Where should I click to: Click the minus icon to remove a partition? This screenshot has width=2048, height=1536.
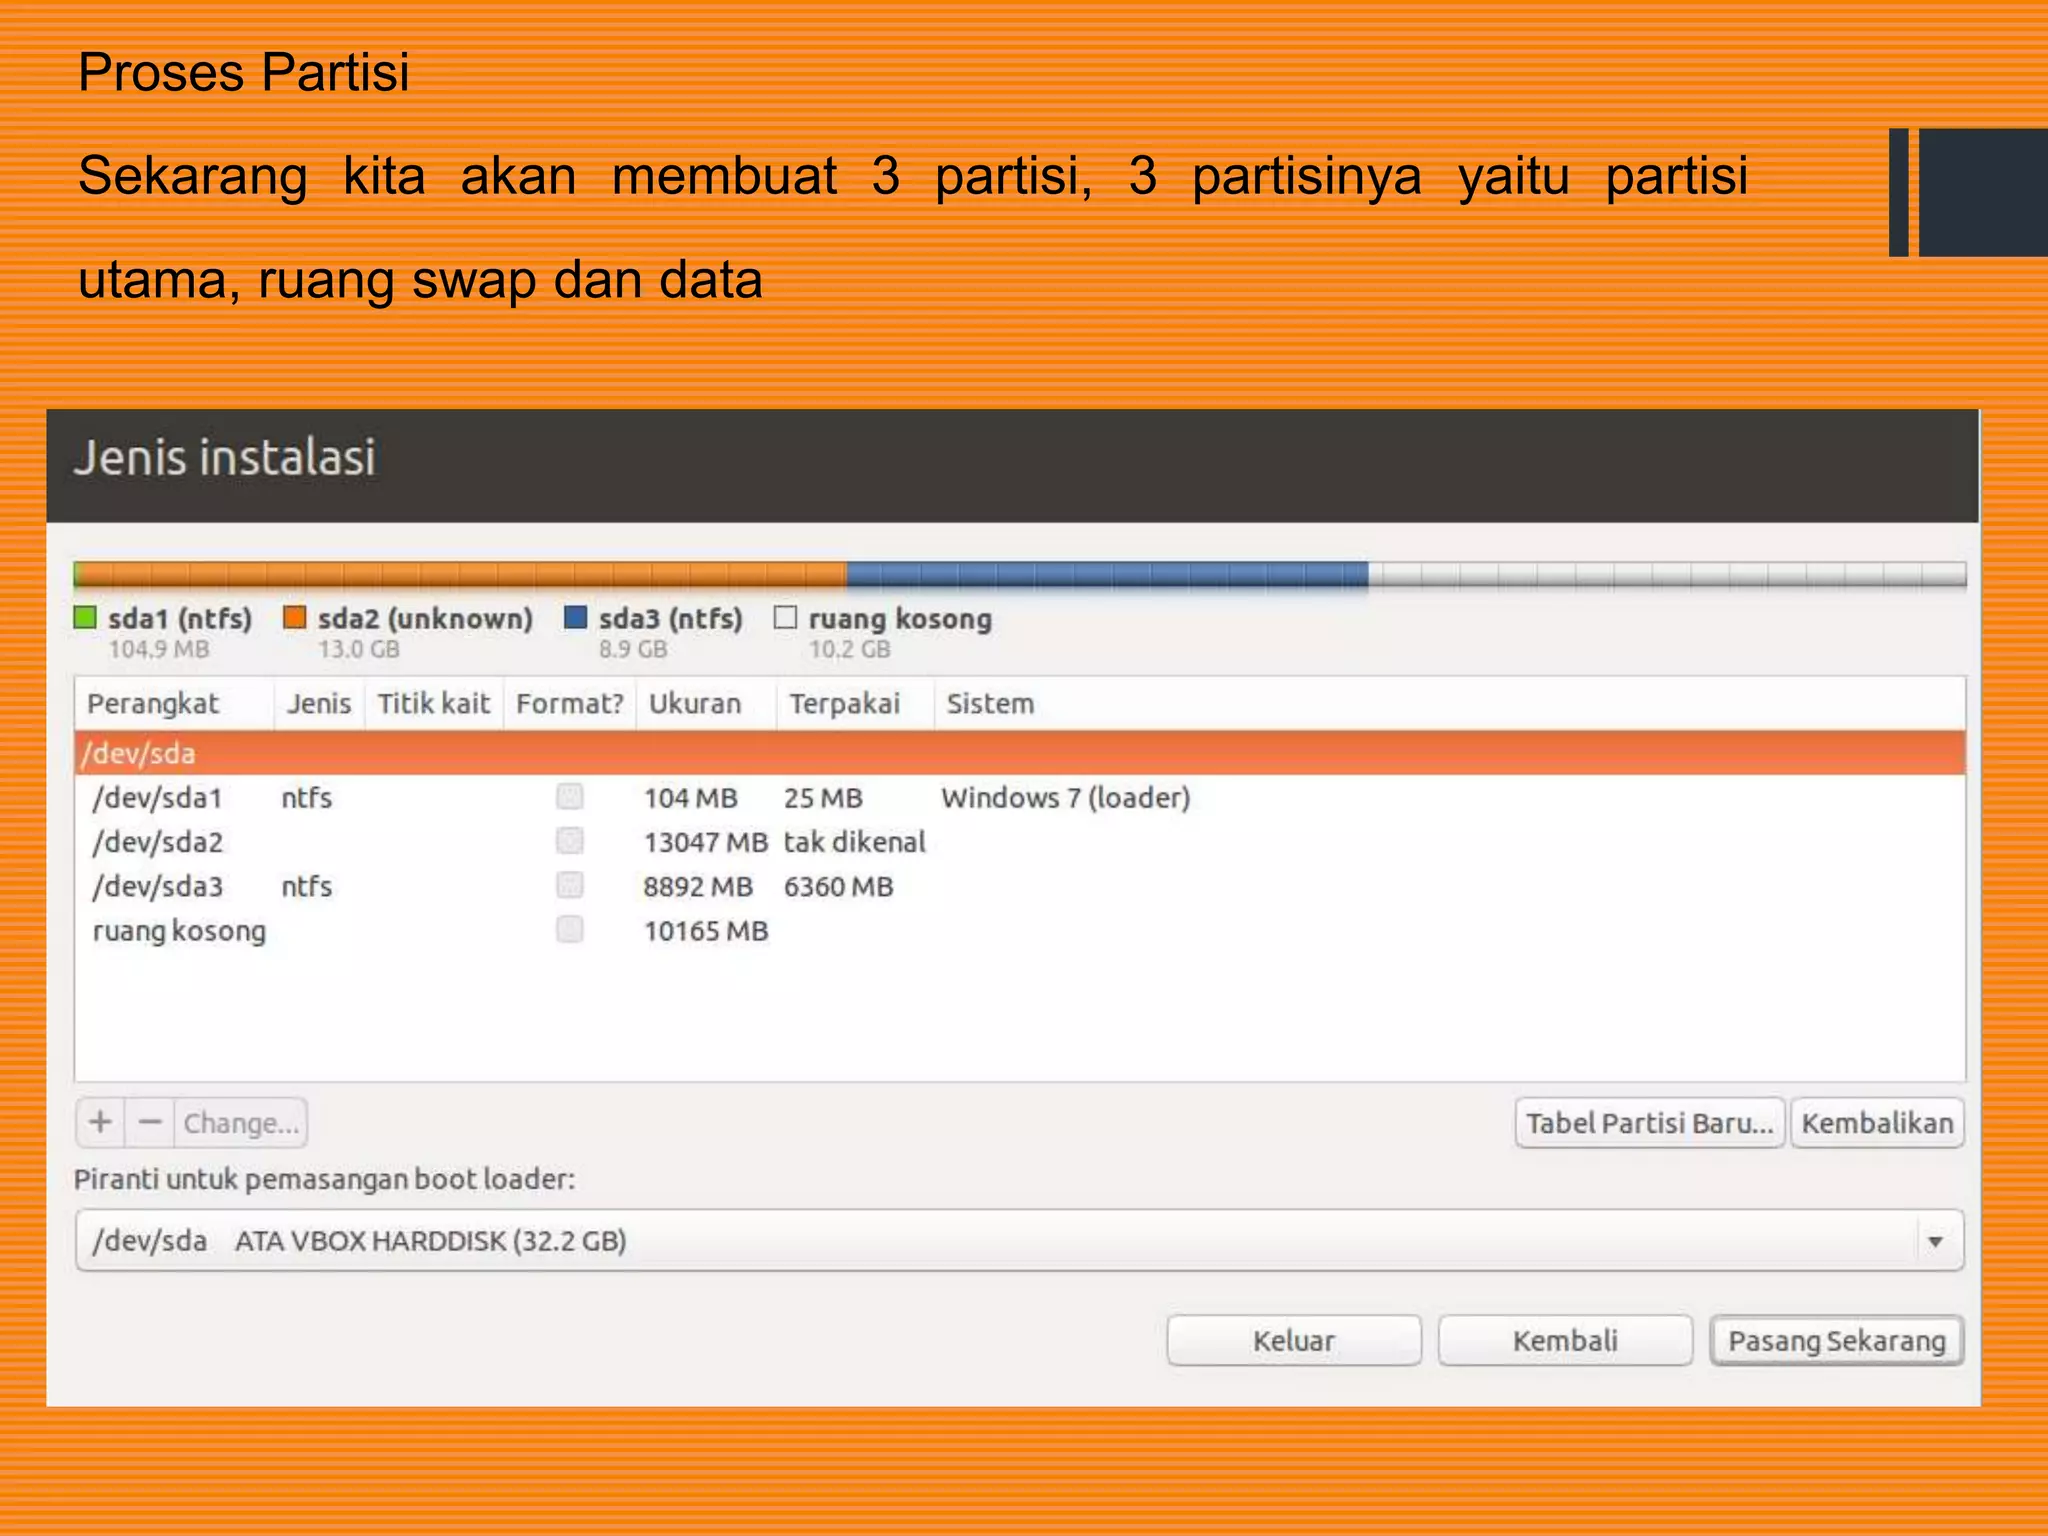[x=150, y=1122]
